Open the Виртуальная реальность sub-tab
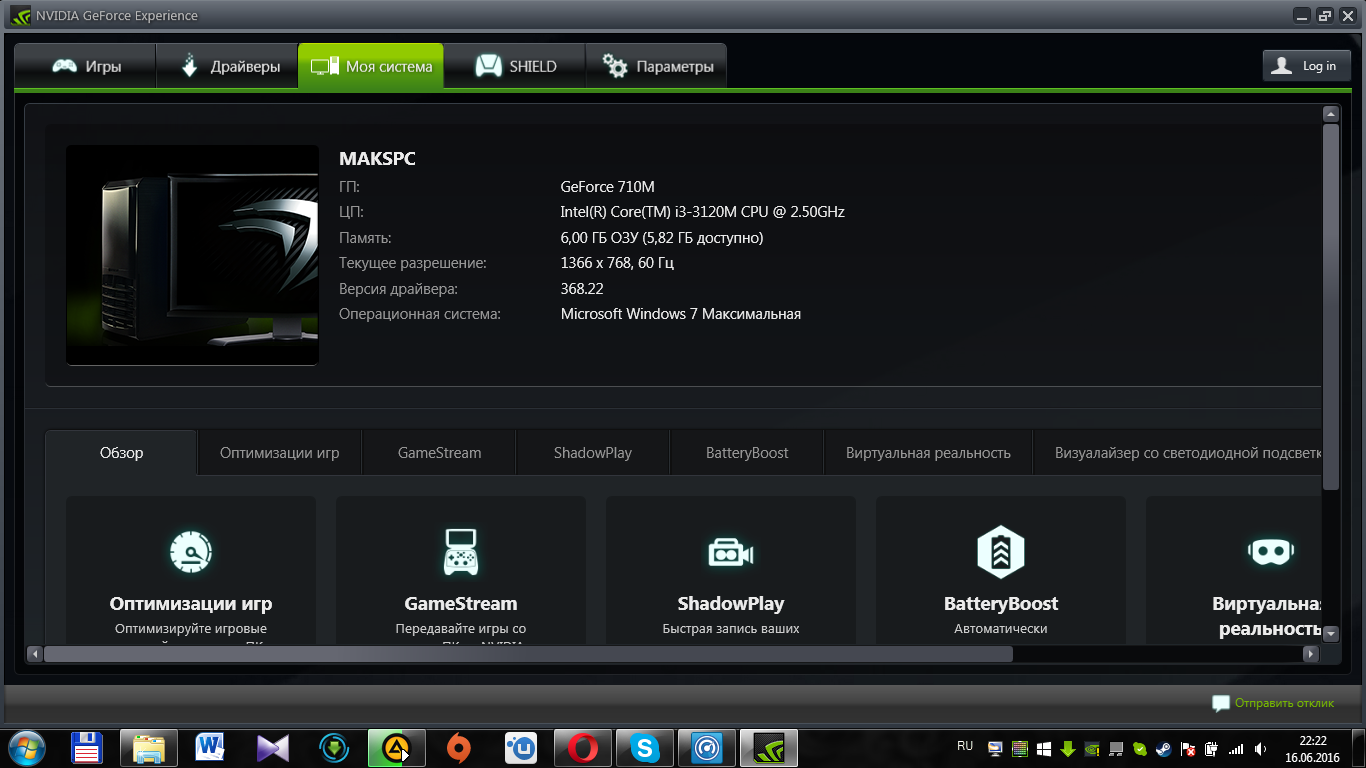1366x768 pixels. click(x=928, y=453)
